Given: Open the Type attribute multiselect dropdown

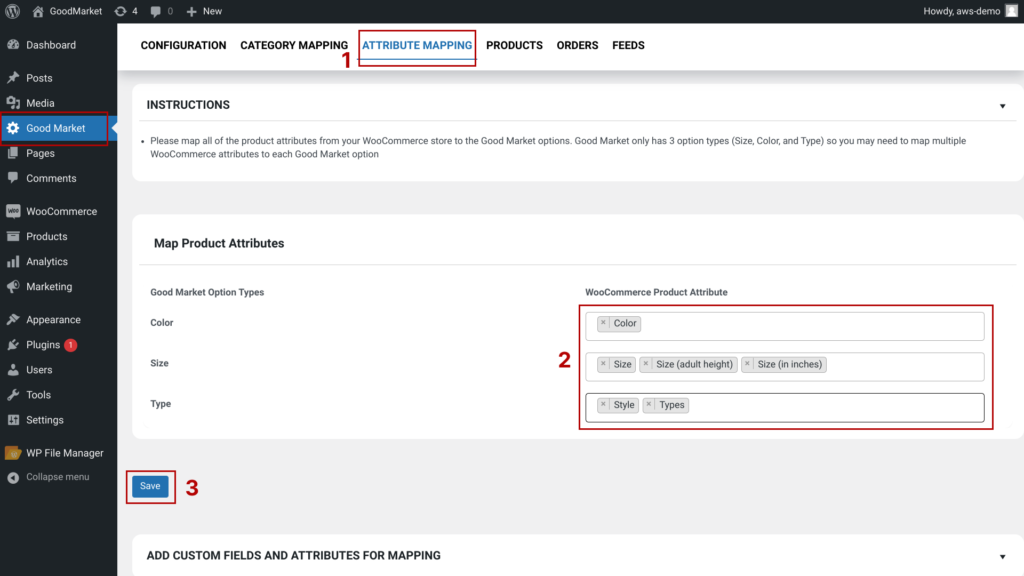Looking at the screenshot, I should click(x=830, y=406).
